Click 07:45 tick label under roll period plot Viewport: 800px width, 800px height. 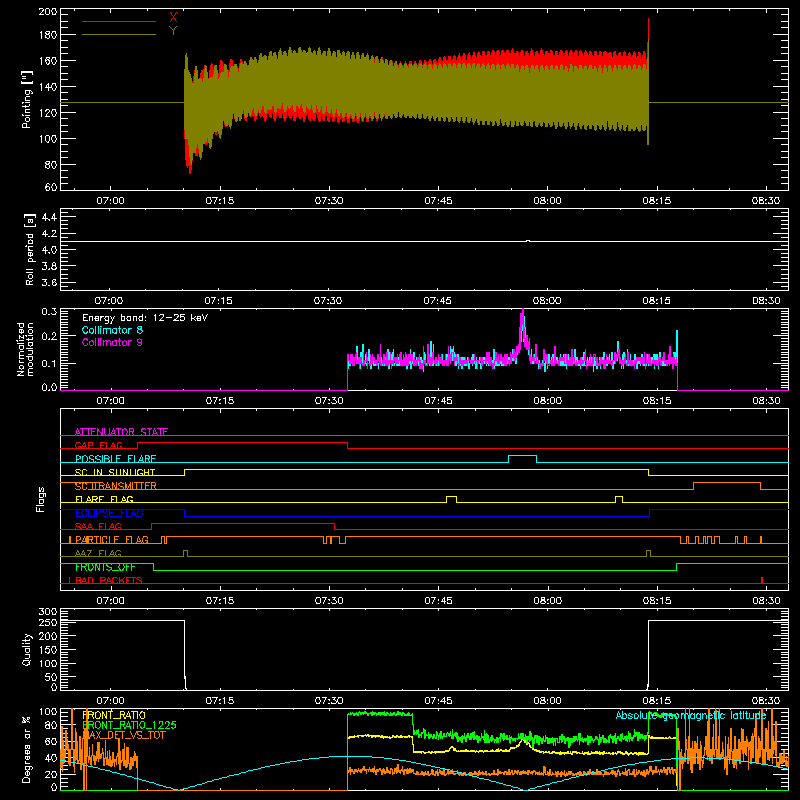coord(438,301)
